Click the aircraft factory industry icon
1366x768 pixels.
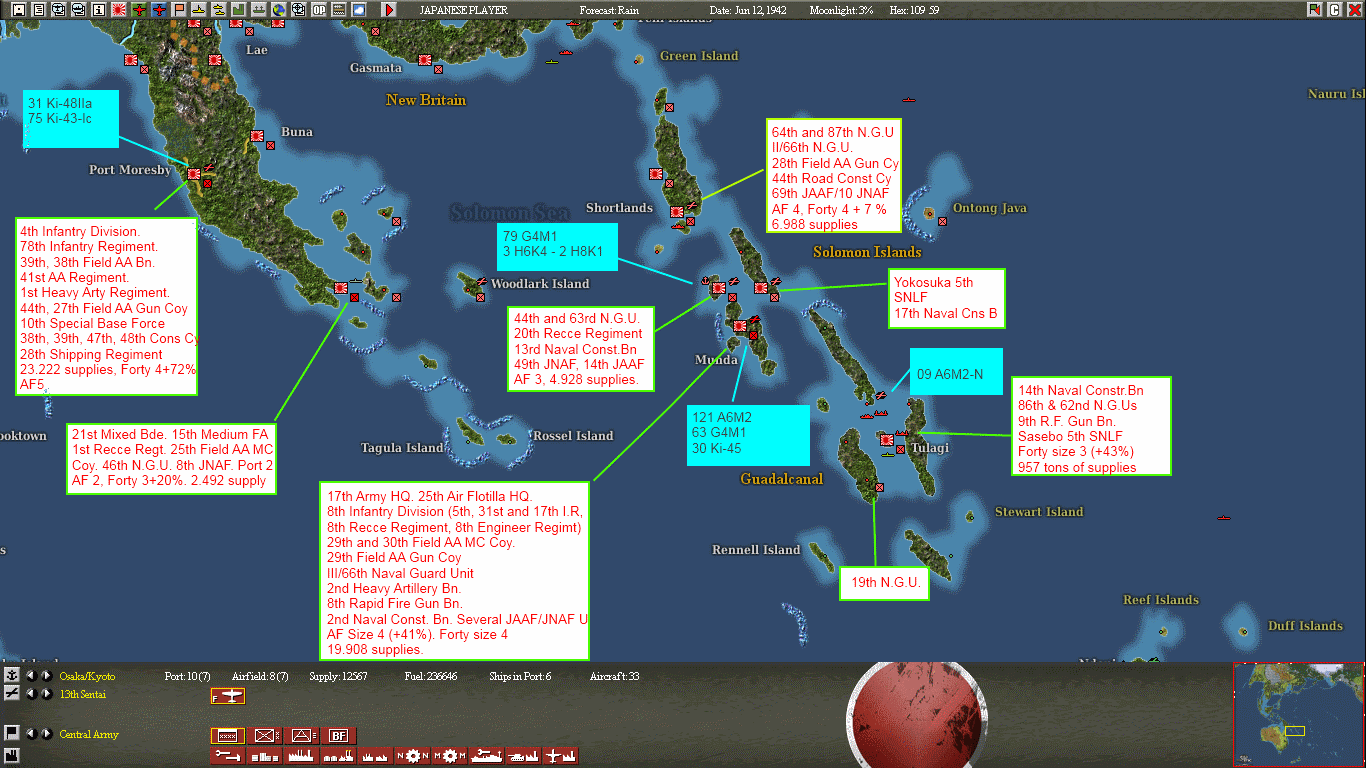point(559,756)
